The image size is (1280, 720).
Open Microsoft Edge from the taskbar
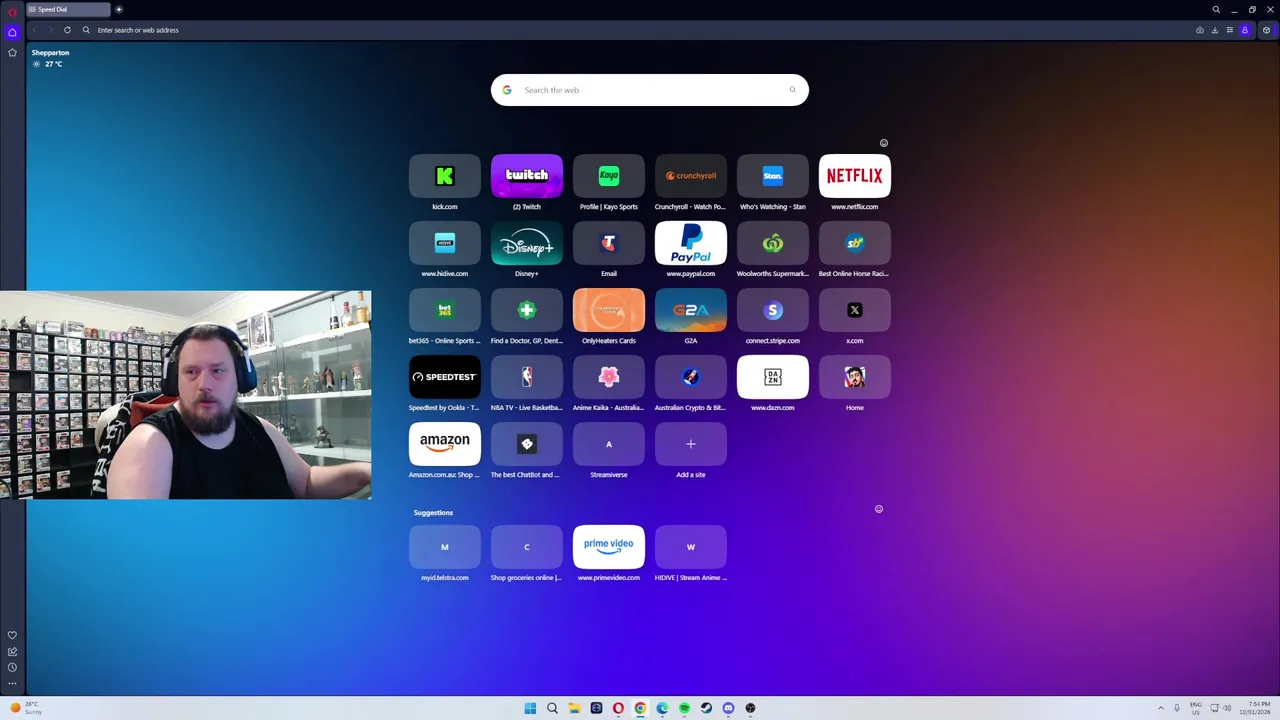[x=662, y=708]
